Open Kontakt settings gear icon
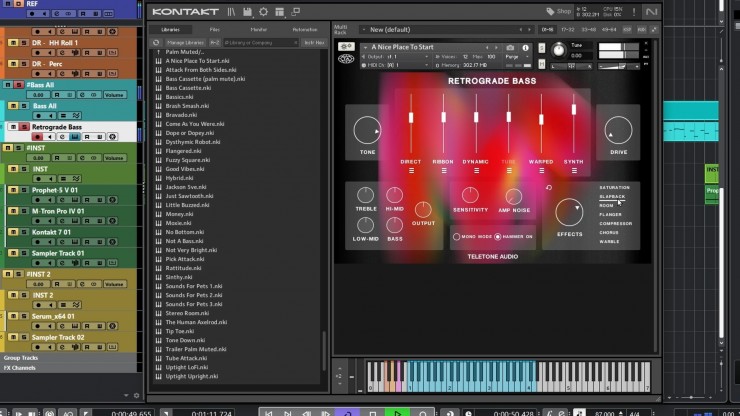This screenshot has width=740, height=416. [x=264, y=12]
